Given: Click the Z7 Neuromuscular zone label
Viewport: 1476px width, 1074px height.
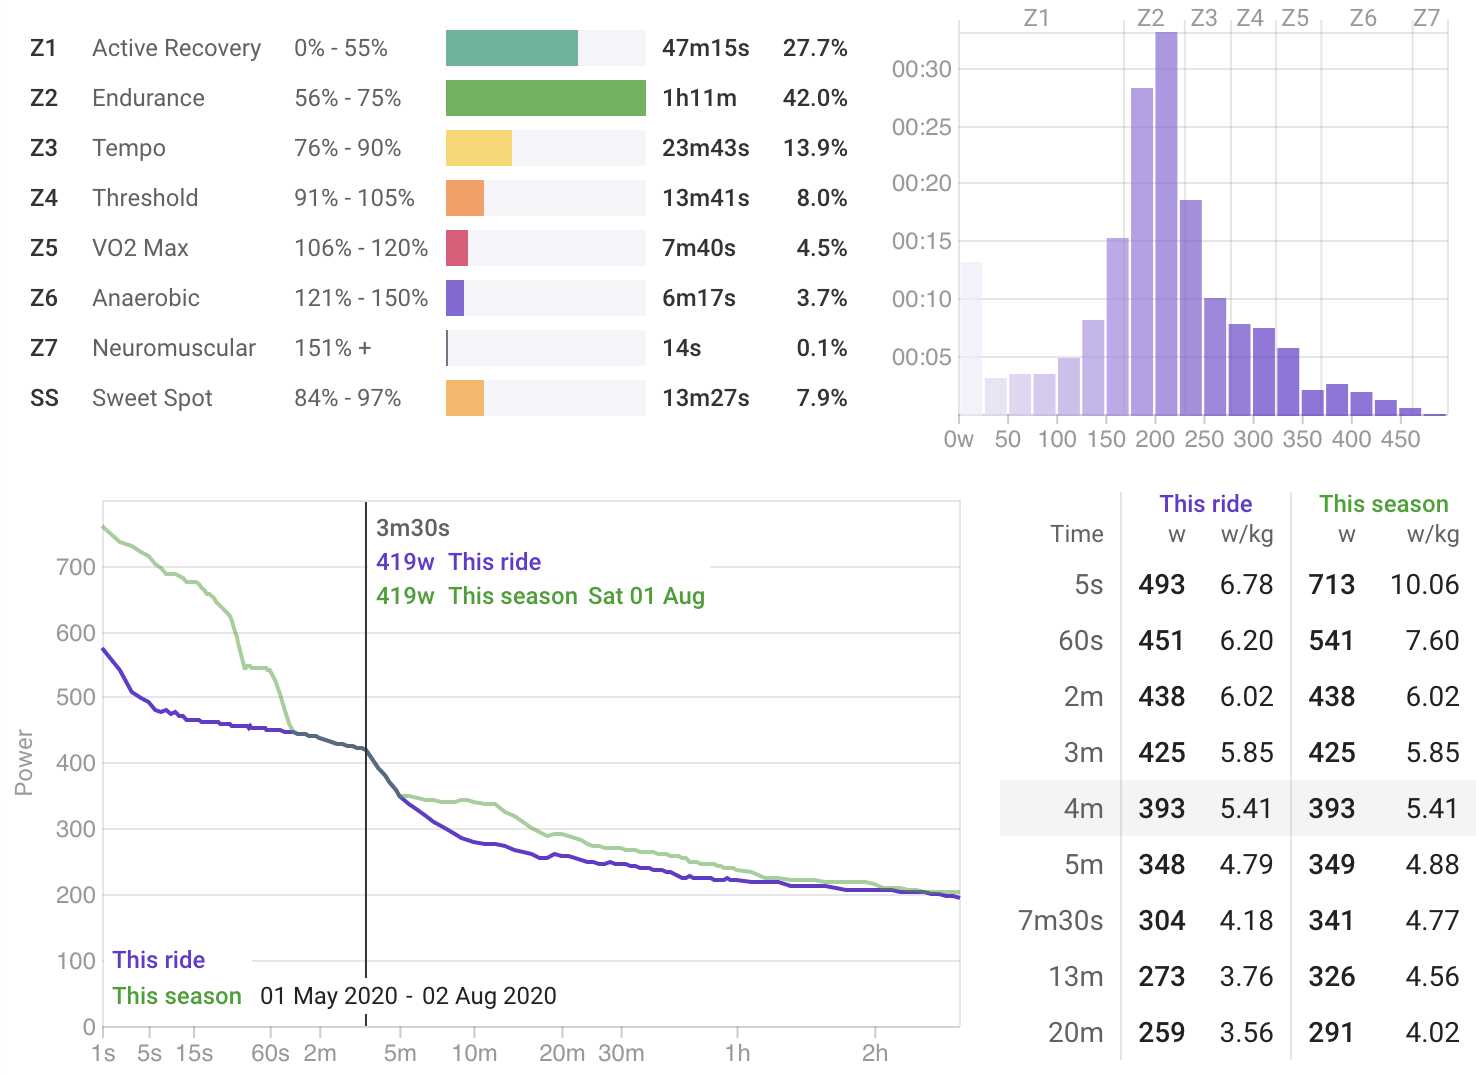Looking at the screenshot, I should pyautogui.click(x=174, y=348).
